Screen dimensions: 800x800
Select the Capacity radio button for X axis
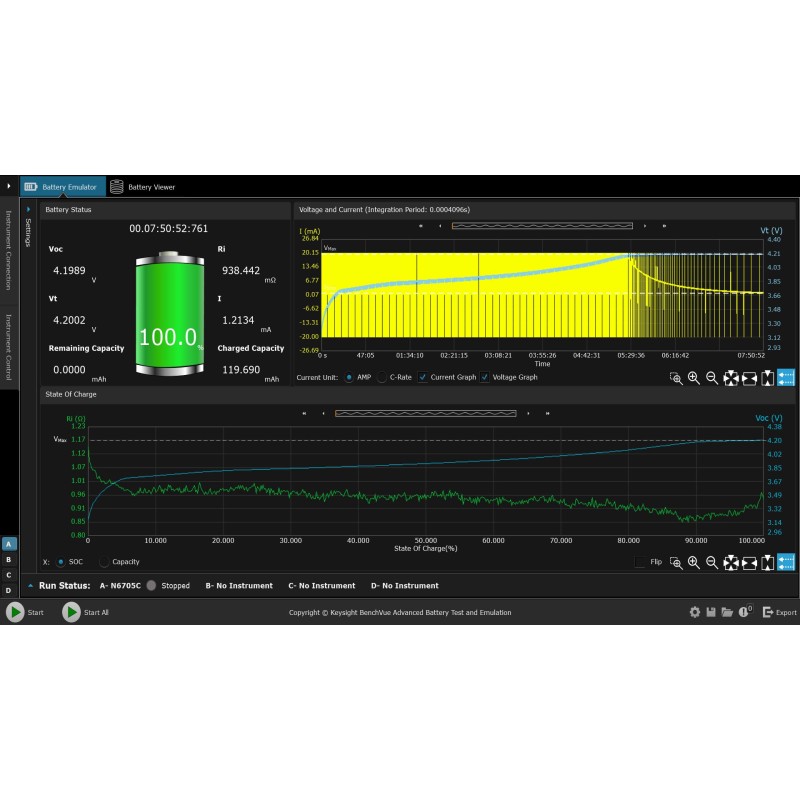[105, 562]
